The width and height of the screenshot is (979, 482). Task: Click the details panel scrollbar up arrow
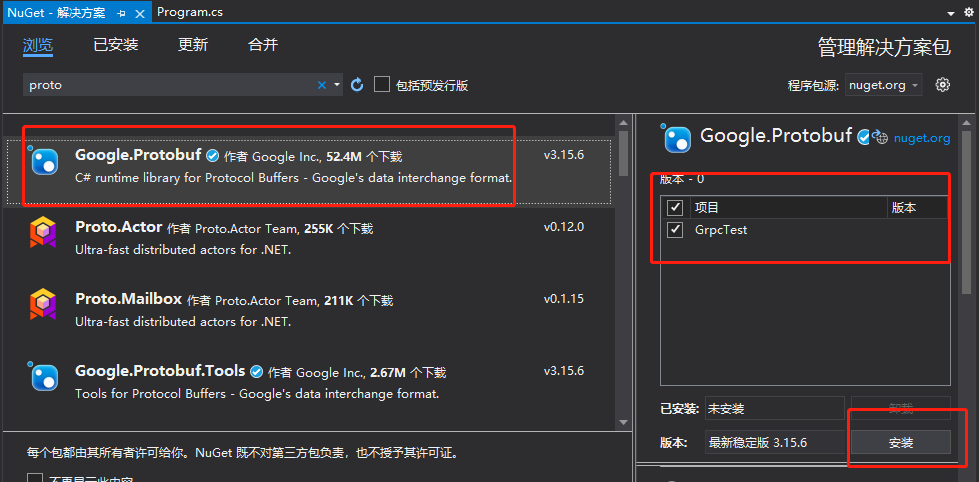pyautogui.click(x=967, y=122)
